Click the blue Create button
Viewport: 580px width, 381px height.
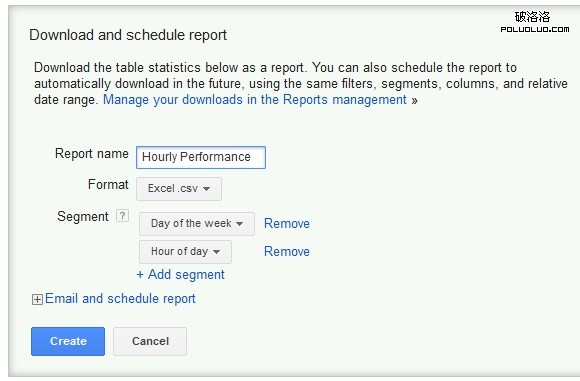click(x=68, y=341)
